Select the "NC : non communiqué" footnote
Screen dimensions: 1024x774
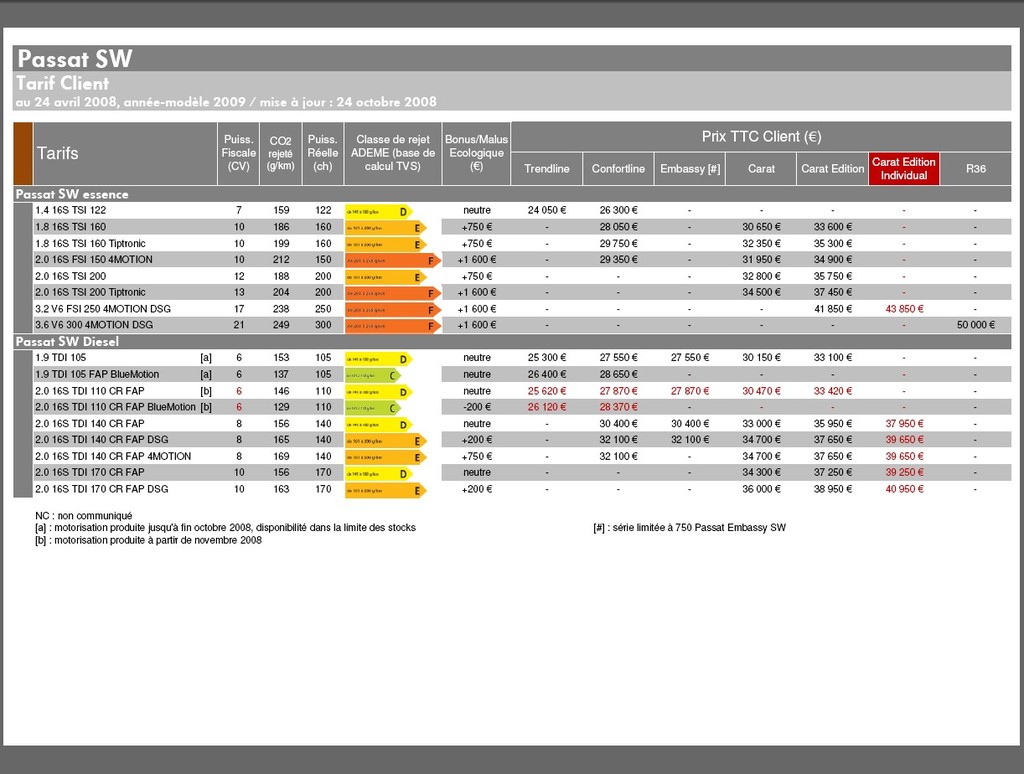point(84,516)
